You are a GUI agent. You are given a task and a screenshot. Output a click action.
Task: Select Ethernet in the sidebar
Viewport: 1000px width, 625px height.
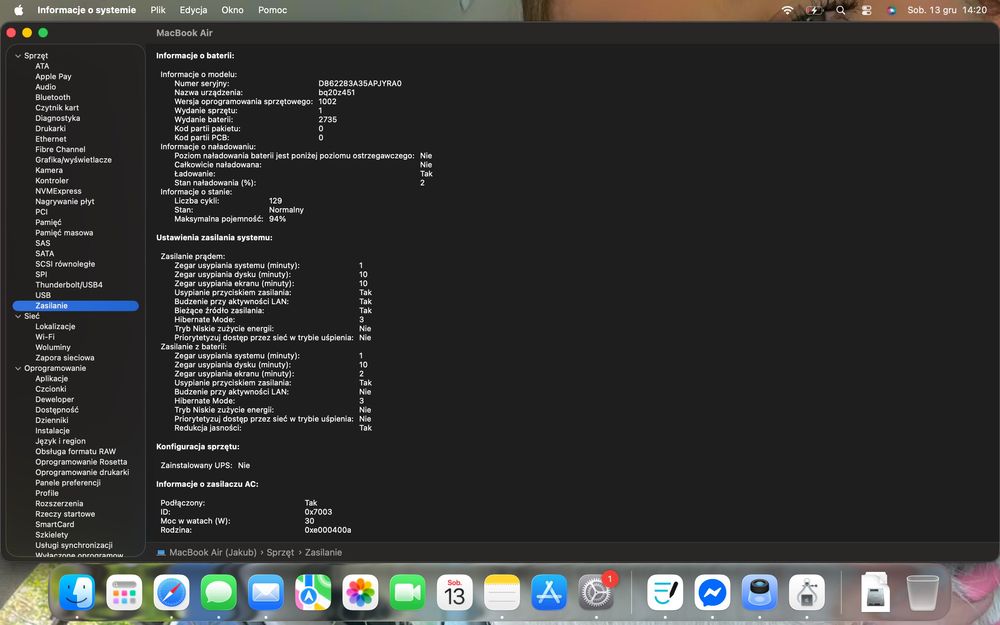(51, 139)
